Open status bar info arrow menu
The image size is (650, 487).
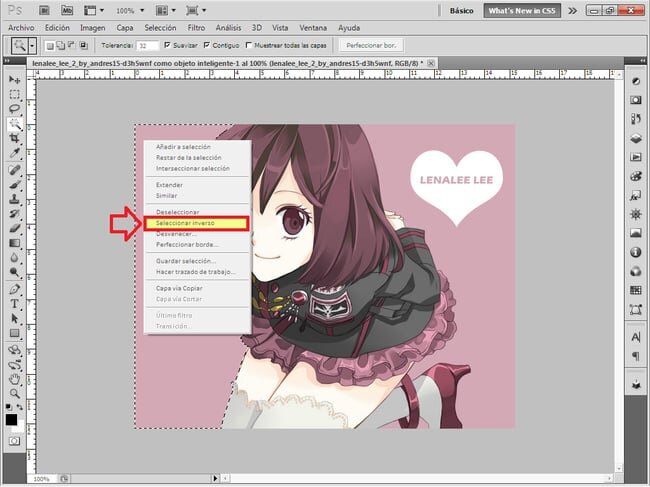215,478
